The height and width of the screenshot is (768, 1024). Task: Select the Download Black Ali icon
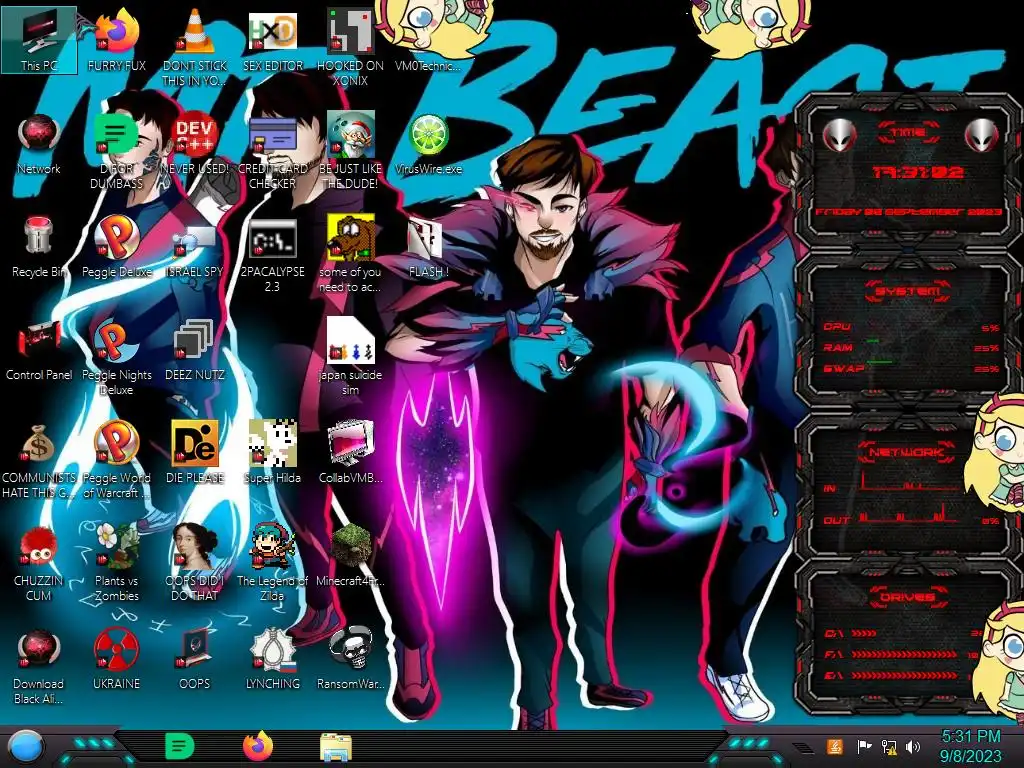[x=39, y=666]
